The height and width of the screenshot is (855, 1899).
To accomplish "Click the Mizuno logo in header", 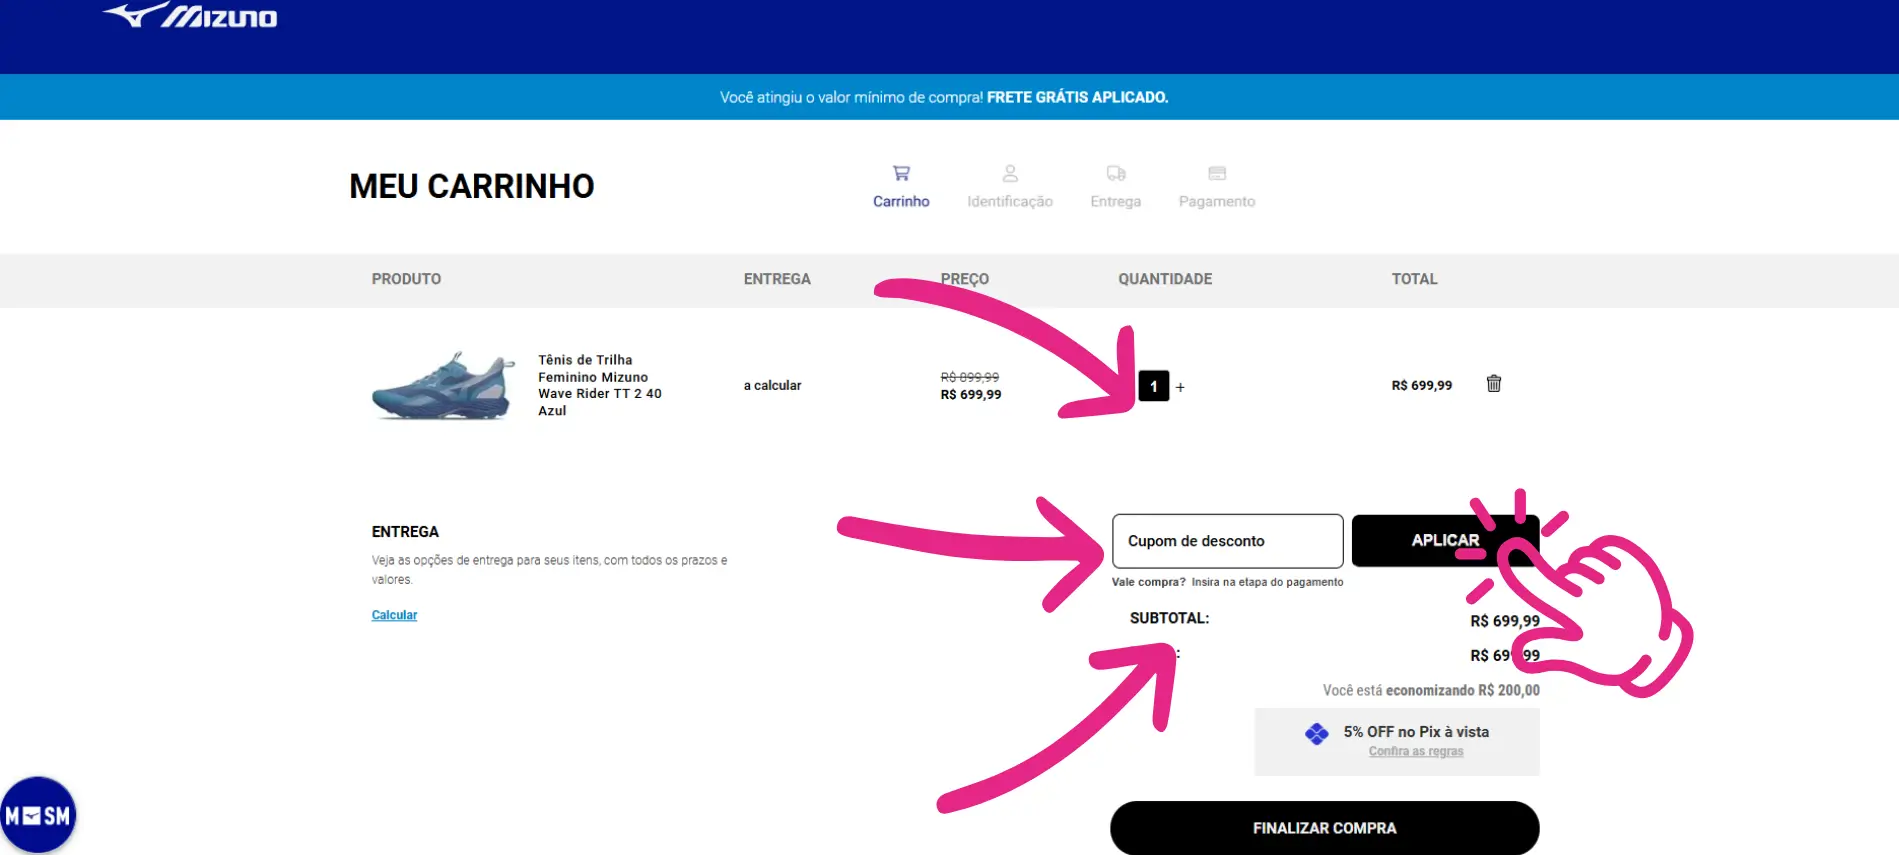I will 190,15.
